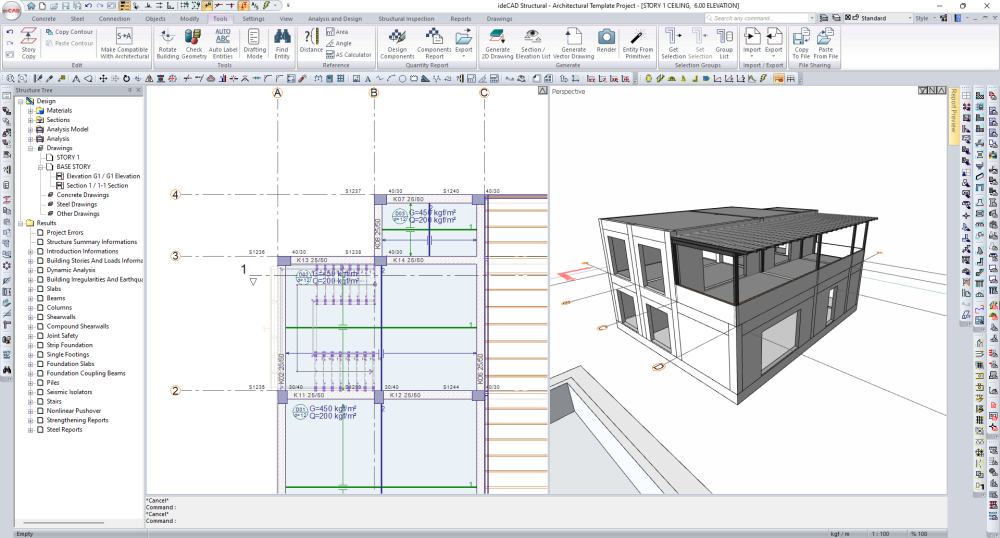Select Entity From Primitives tool

(x=637, y=42)
